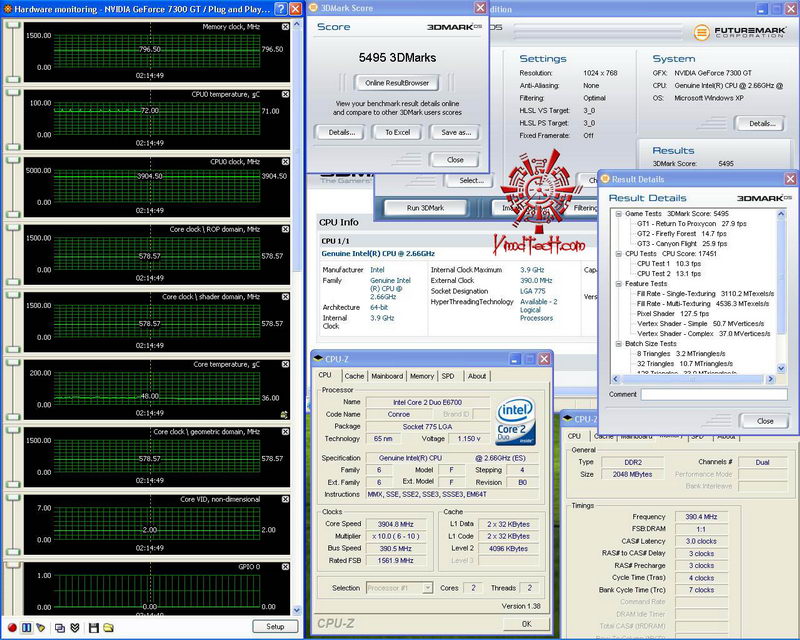This screenshot has width=800, height=640.
Task: Clear monitoring history with the broom icon
Action: click(x=41, y=627)
